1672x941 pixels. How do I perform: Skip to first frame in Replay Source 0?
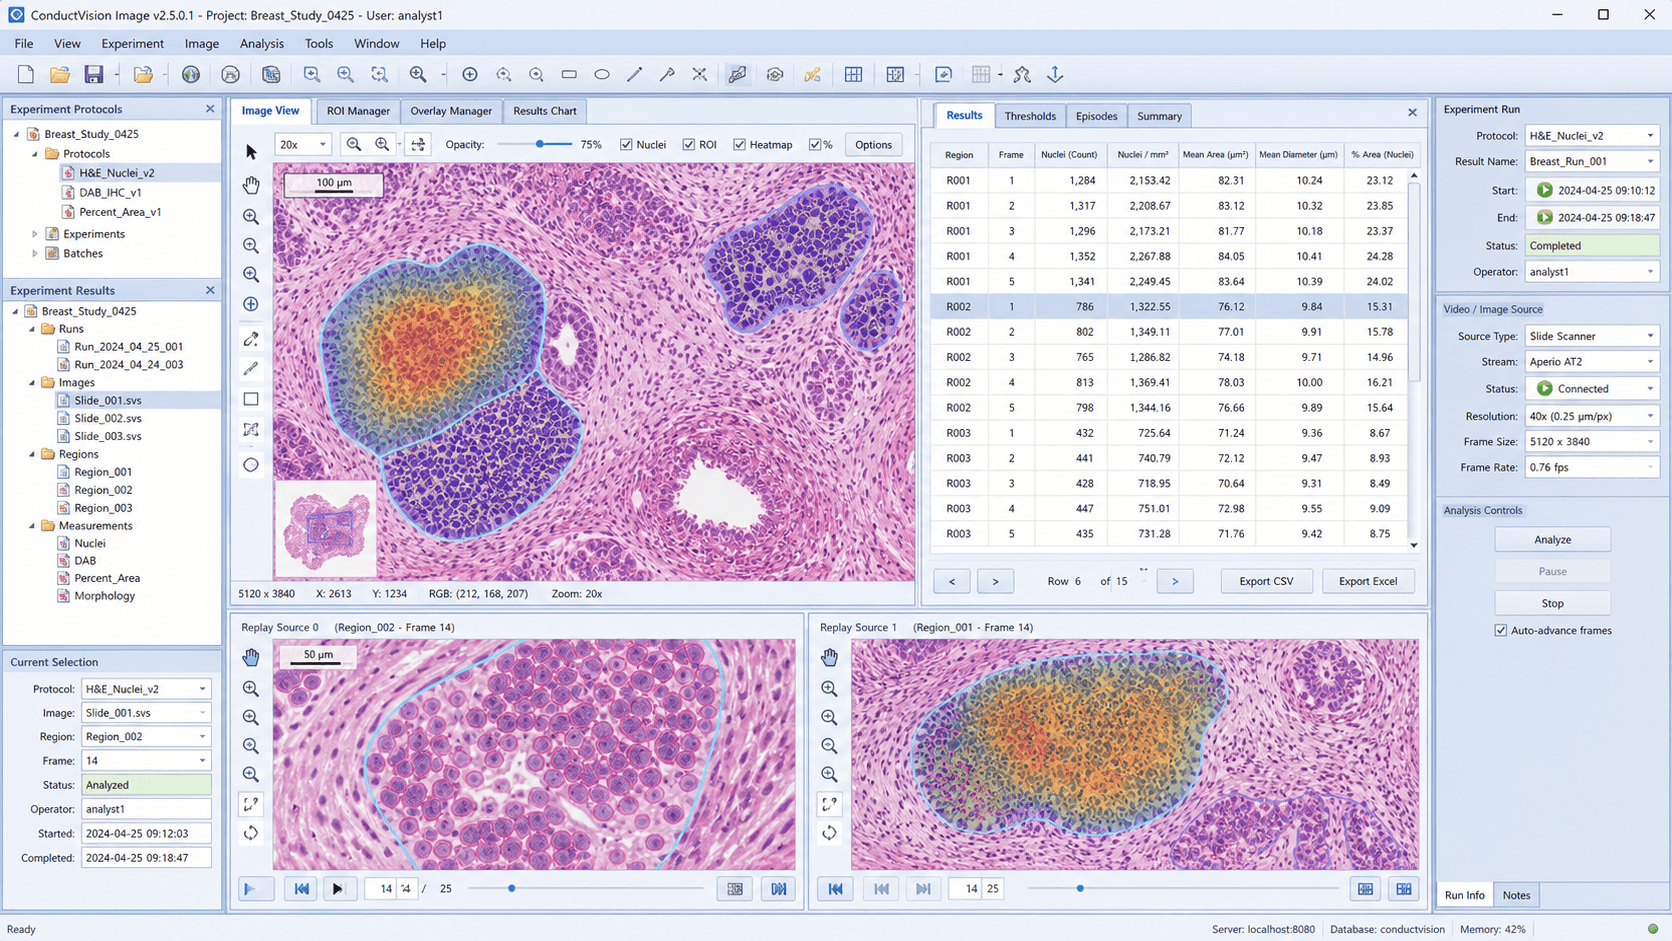(x=301, y=888)
